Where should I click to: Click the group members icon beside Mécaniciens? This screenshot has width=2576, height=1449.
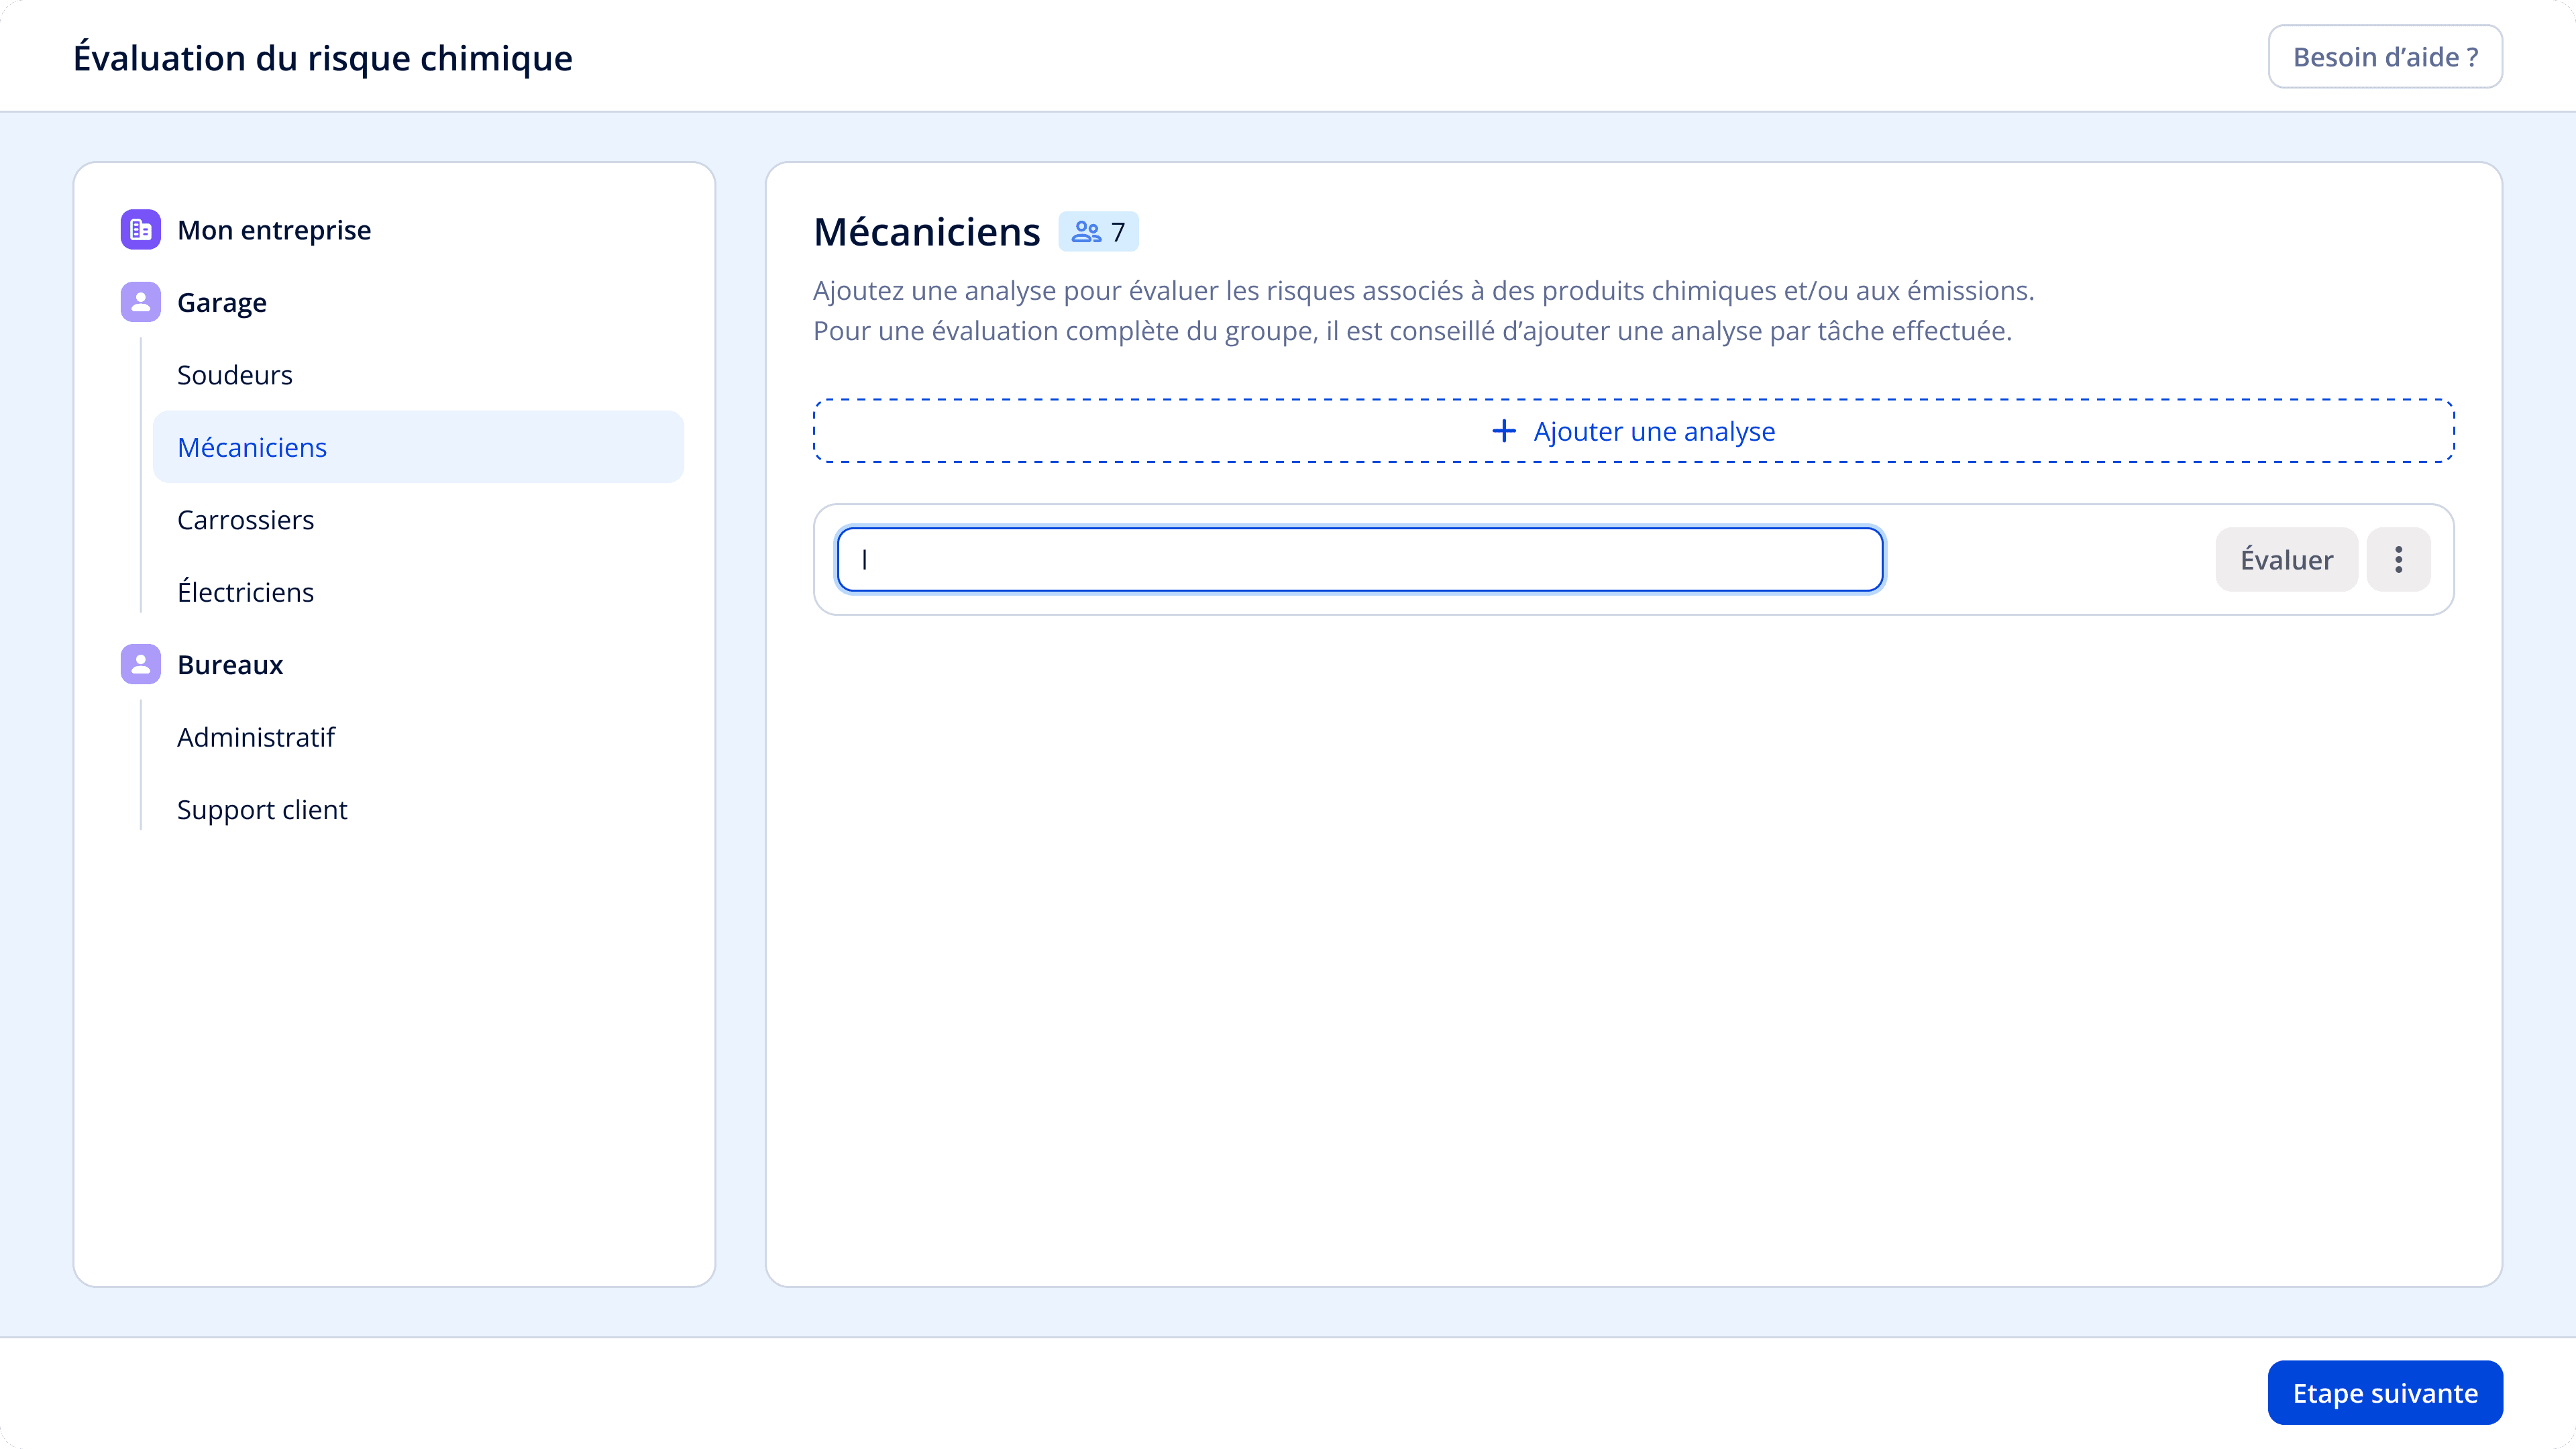tap(1086, 232)
